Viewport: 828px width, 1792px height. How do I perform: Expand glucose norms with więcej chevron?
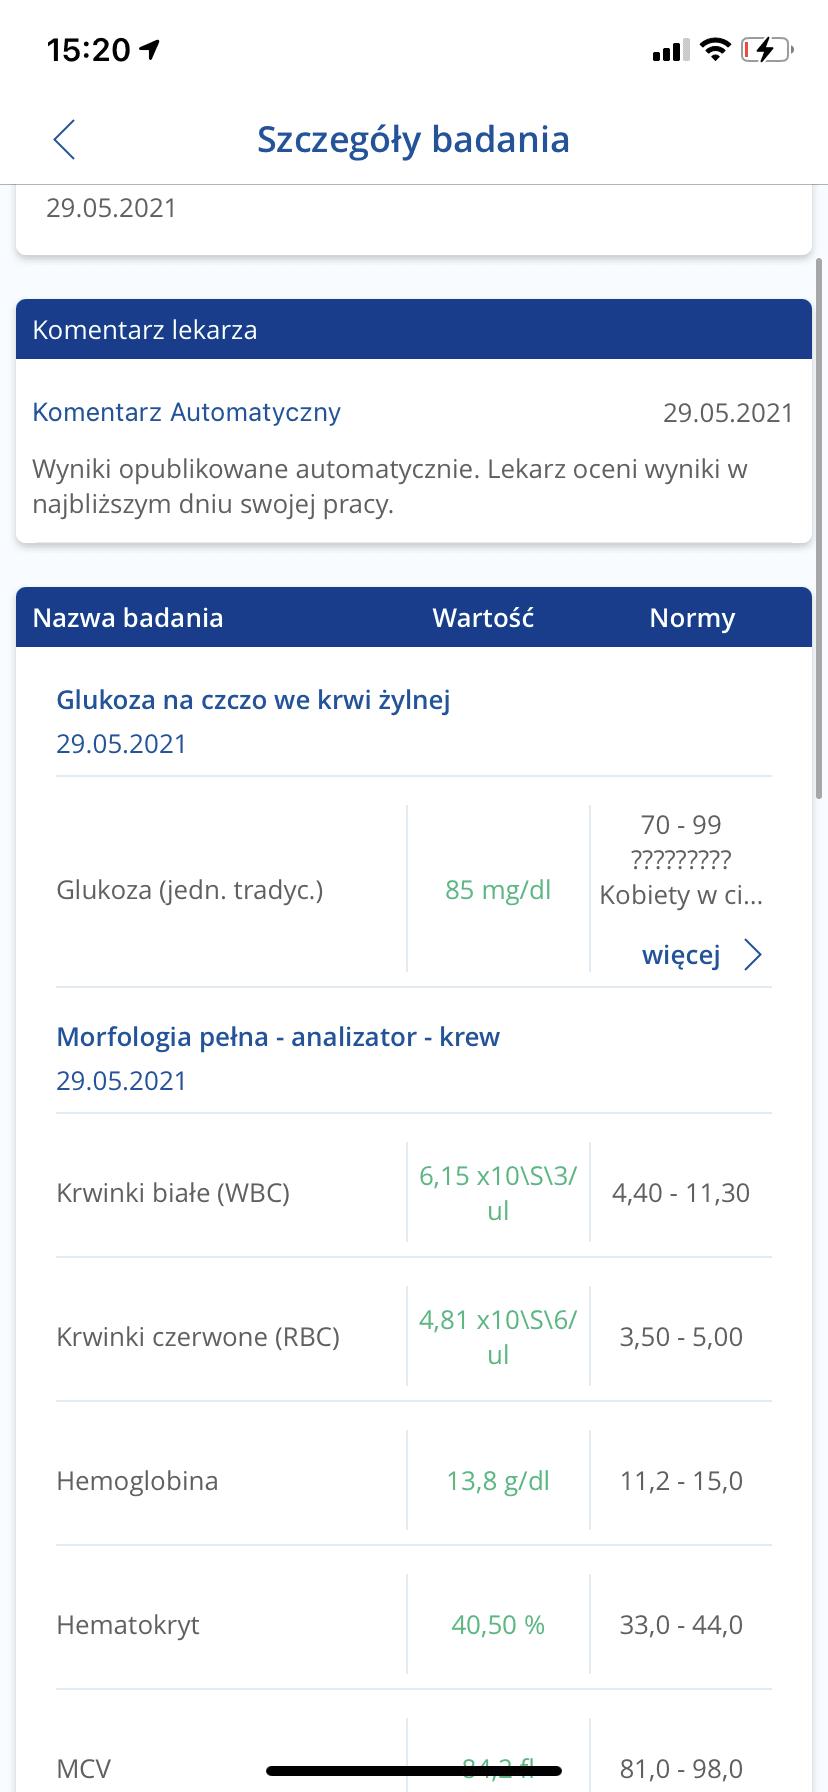point(753,955)
